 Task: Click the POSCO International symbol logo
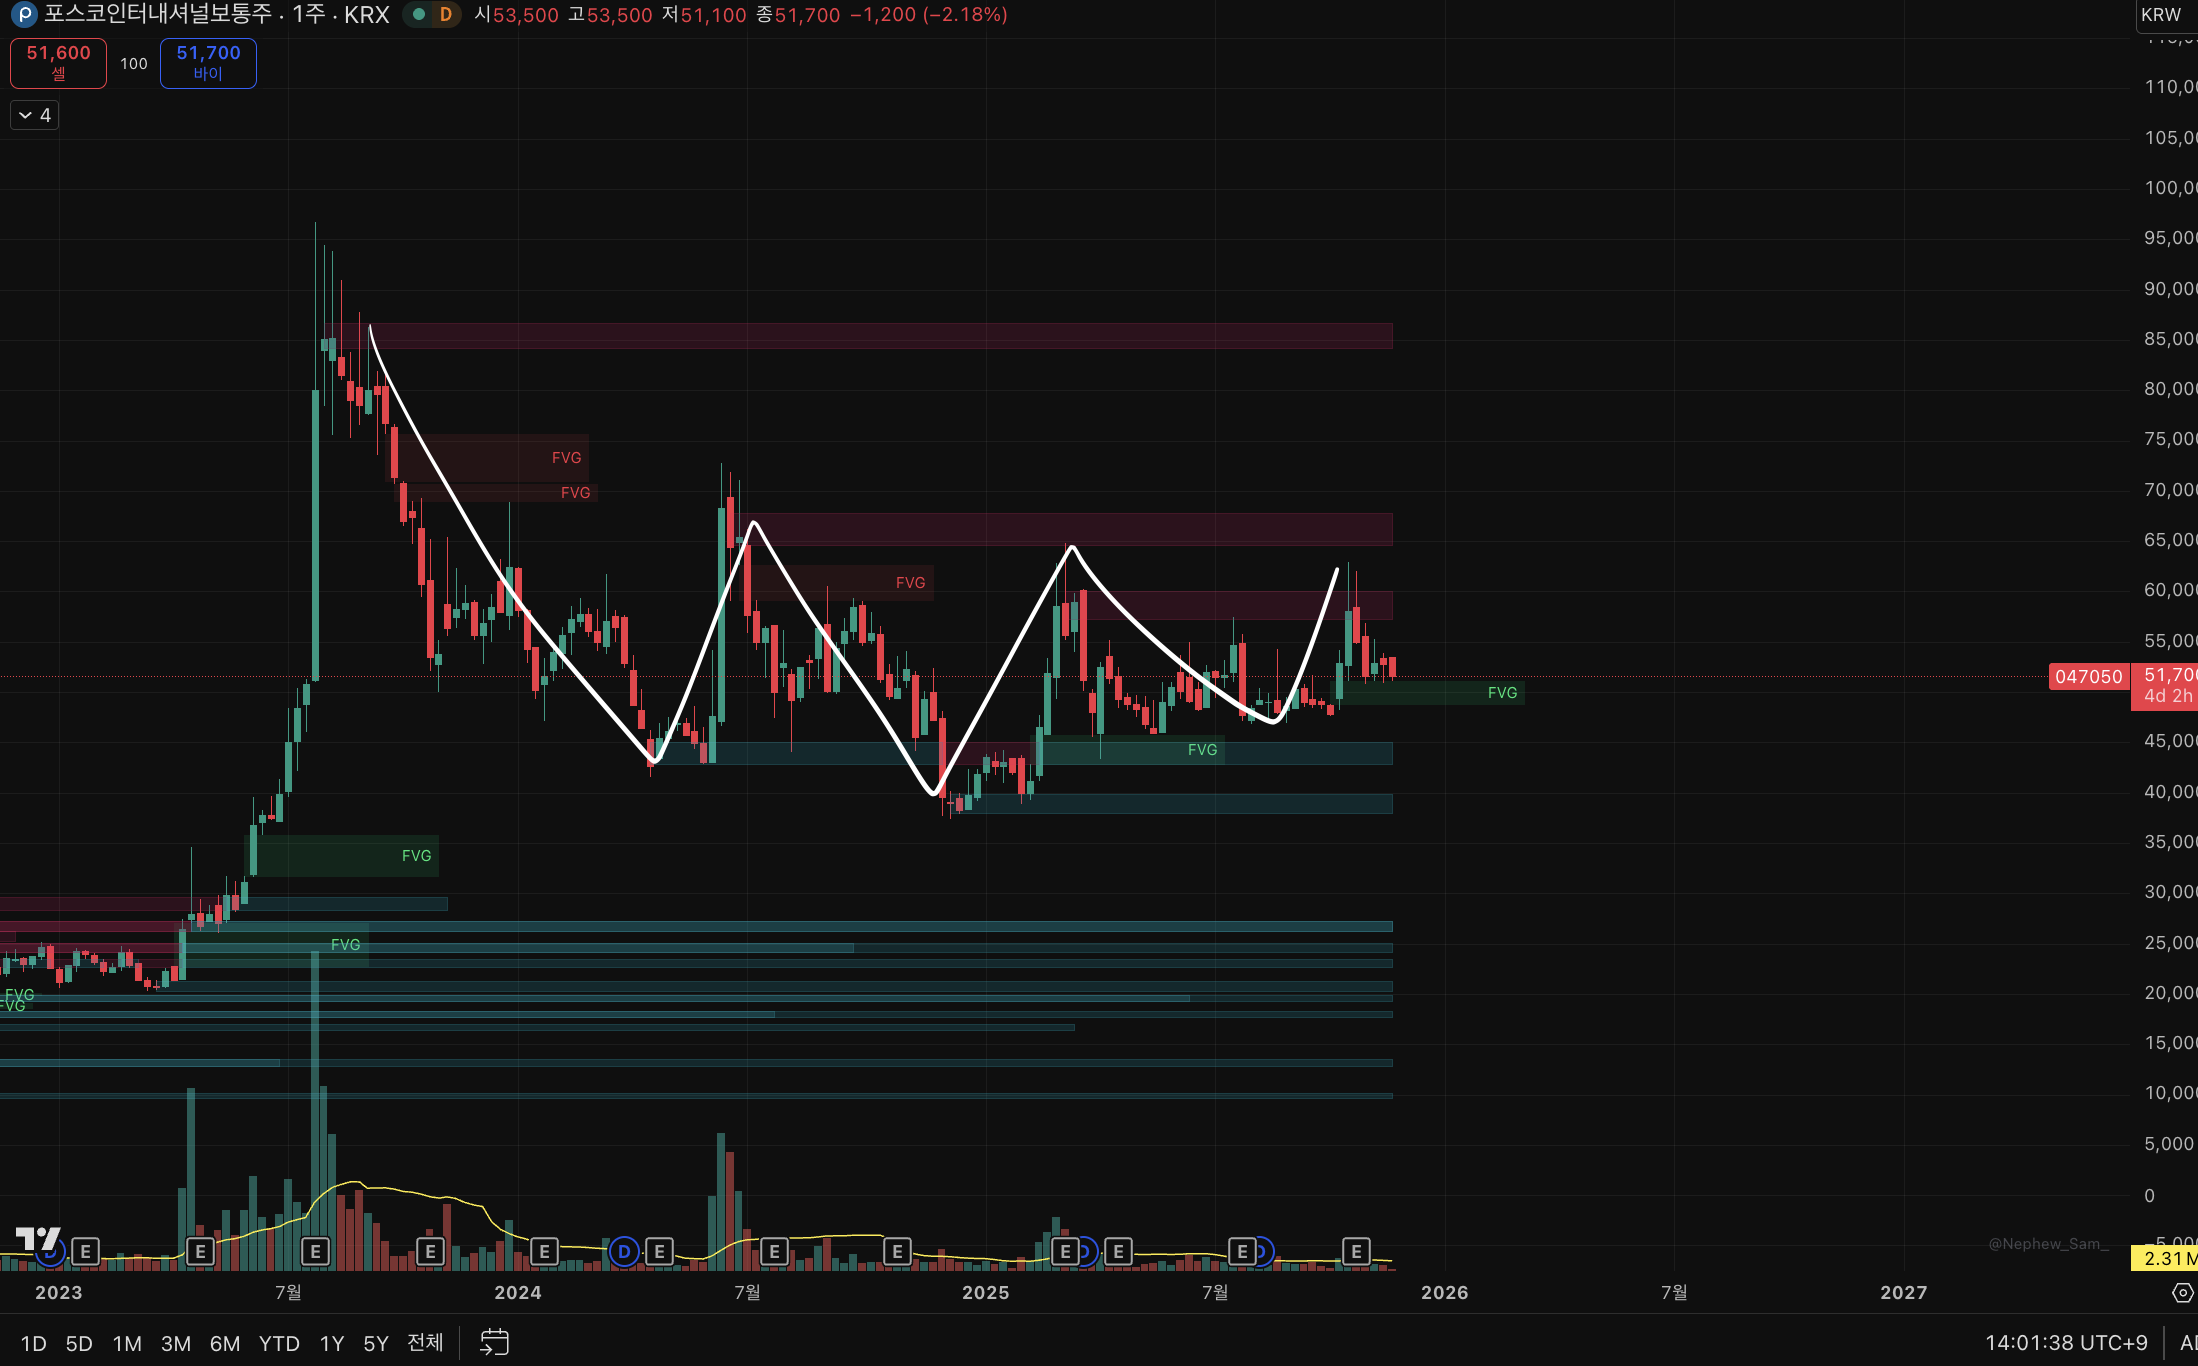click(24, 15)
